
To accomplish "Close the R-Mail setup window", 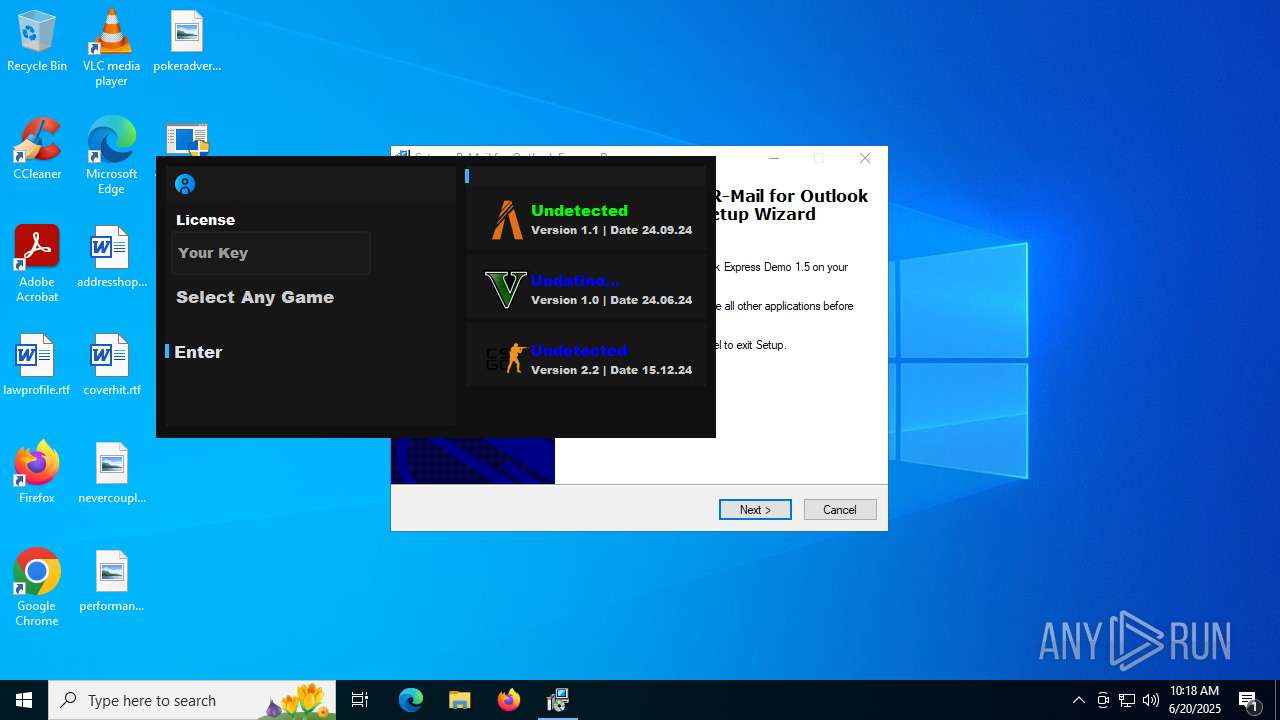I will pos(865,158).
